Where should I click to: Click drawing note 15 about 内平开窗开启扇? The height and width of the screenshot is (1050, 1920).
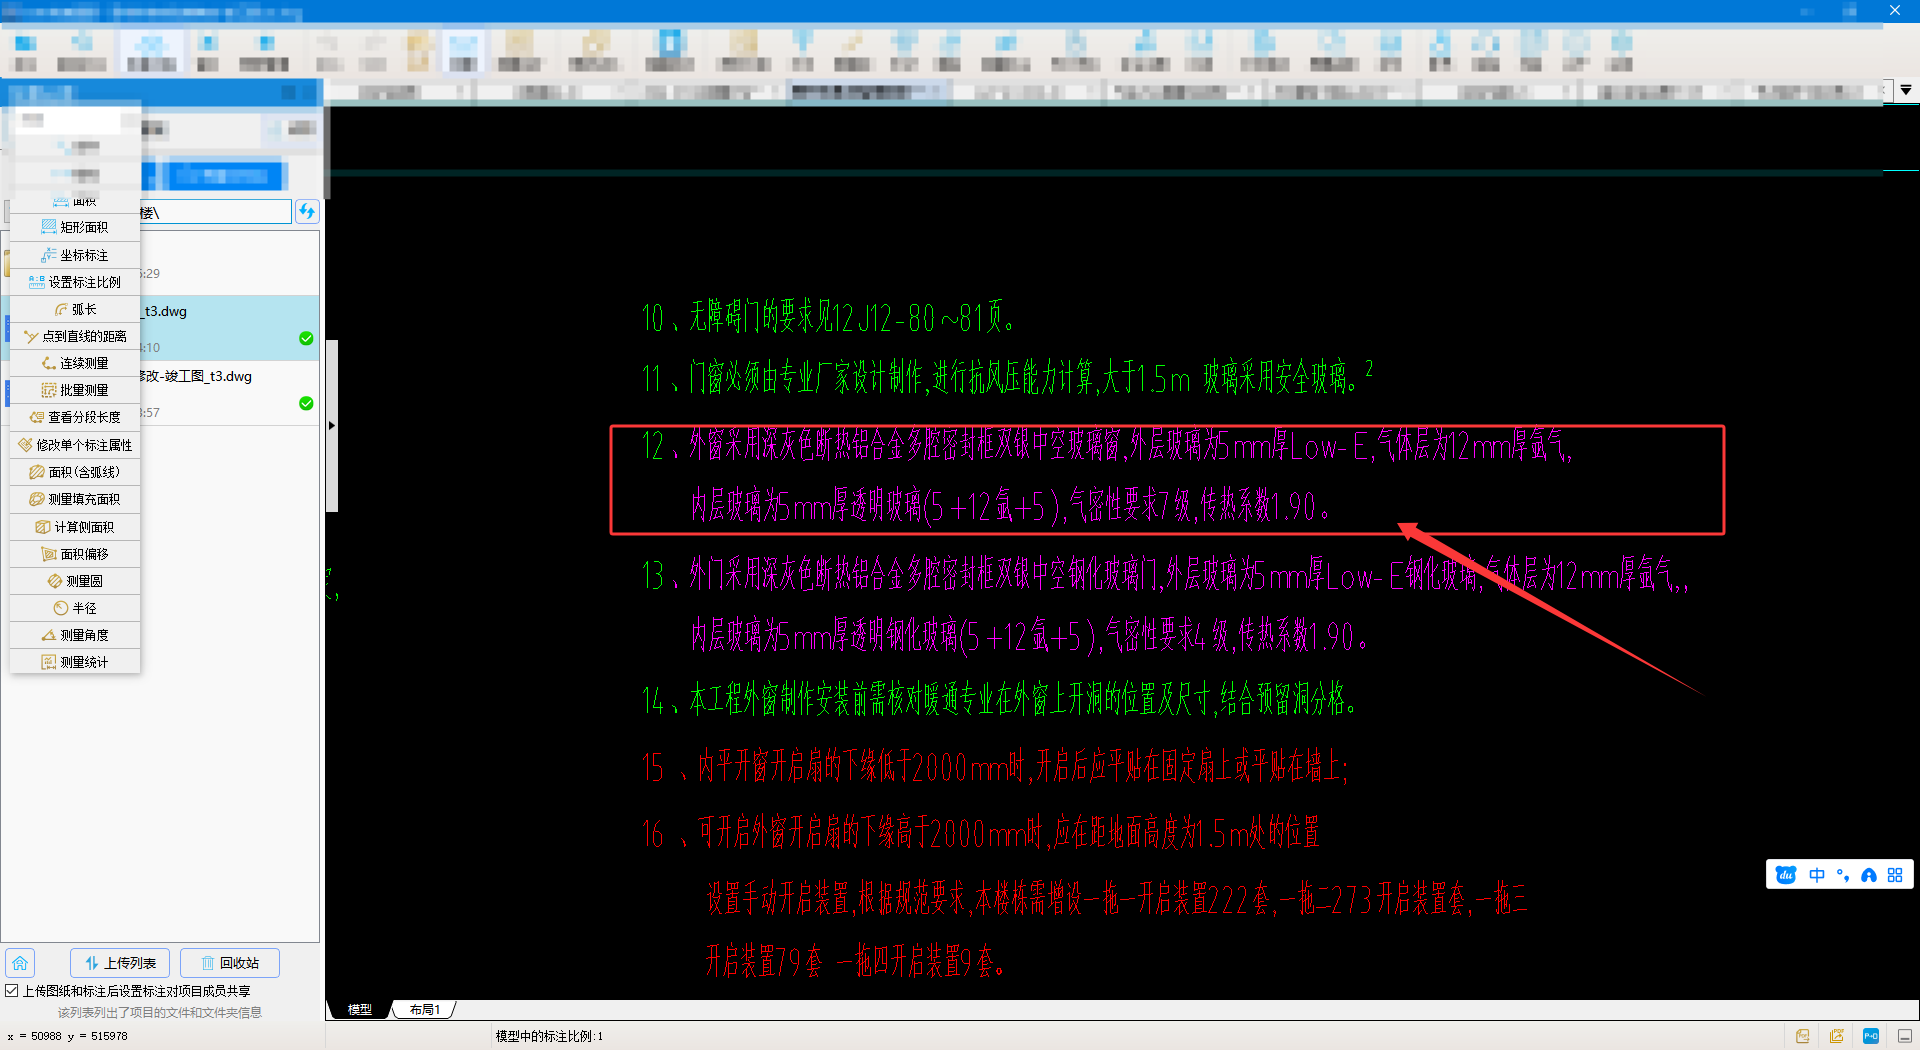tap(995, 766)
